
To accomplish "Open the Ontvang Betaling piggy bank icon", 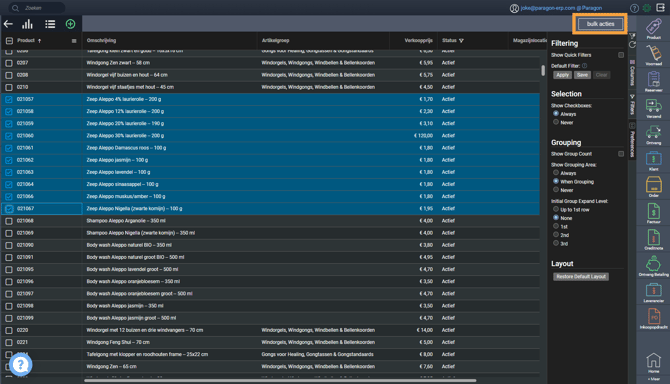I will 653,264.
